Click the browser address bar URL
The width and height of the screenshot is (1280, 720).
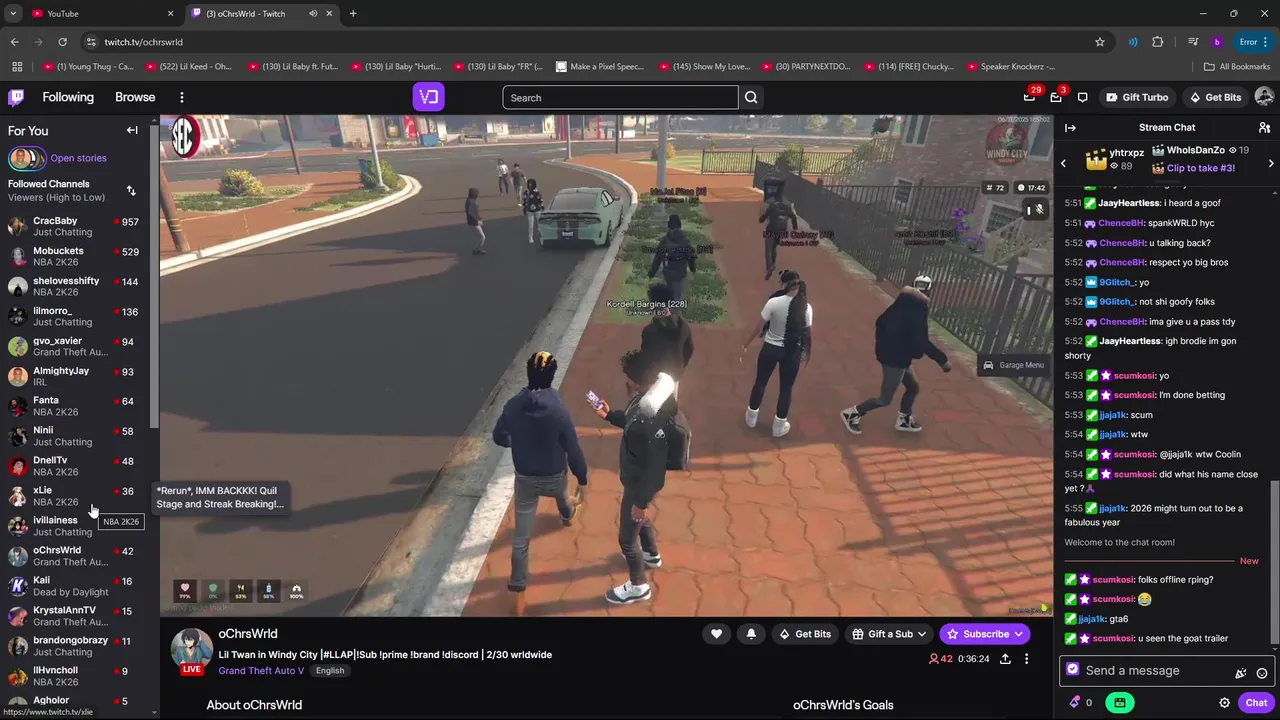143,42
